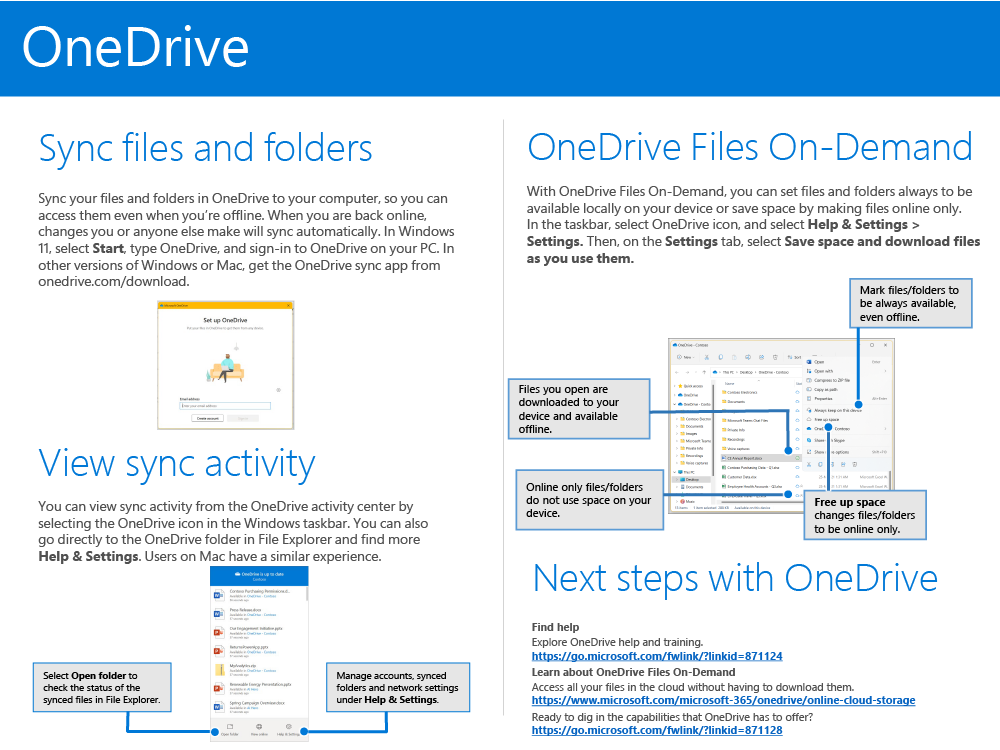This screenshot has height=750, width=1000.
Task: Click the Name column header in the file list
Action: point(730,383)
